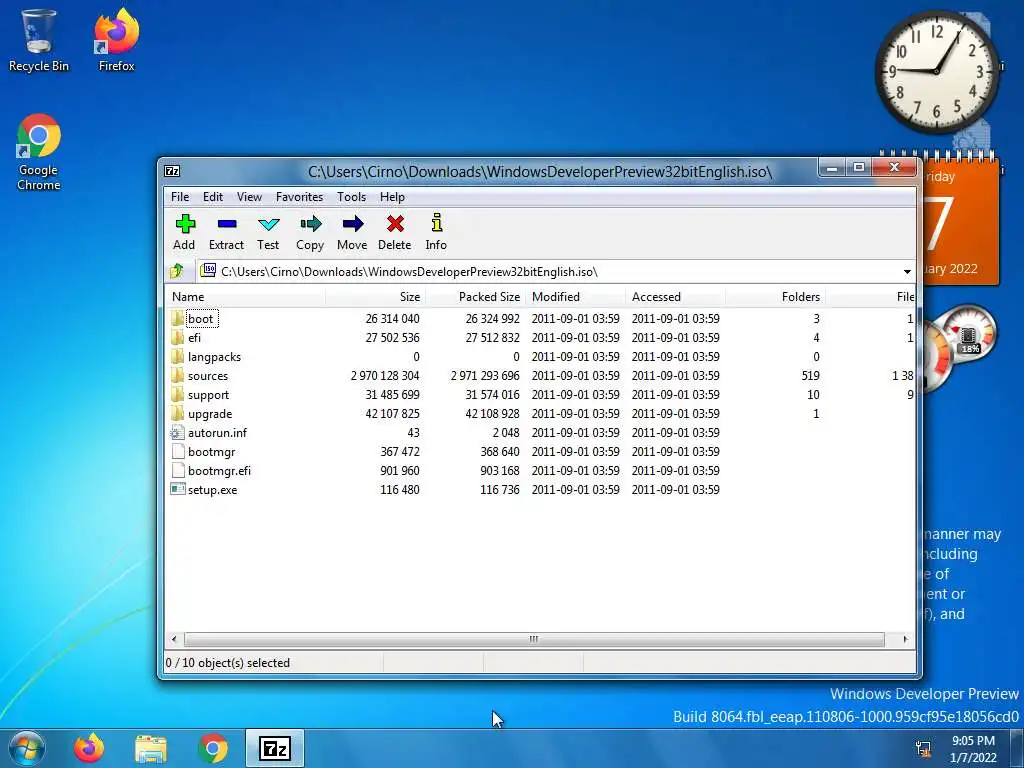Image resolution: width=1024 pixels, height=768 pixels.
Task: Open Chrome from the taskbar
Action: (x=213, y=748)
